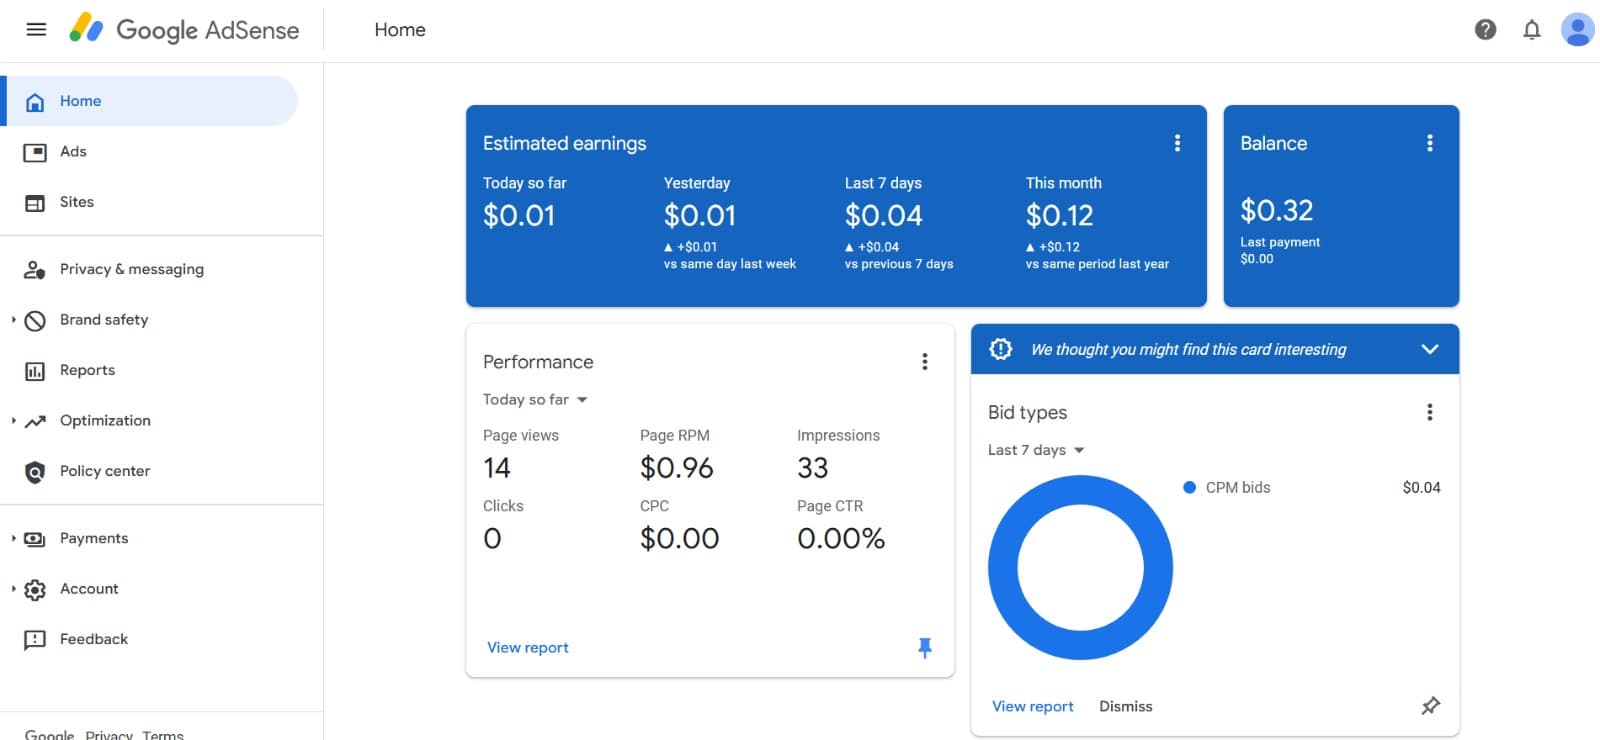
Task: Click the Page RPM $0.96 value
Action: (677, 468)
